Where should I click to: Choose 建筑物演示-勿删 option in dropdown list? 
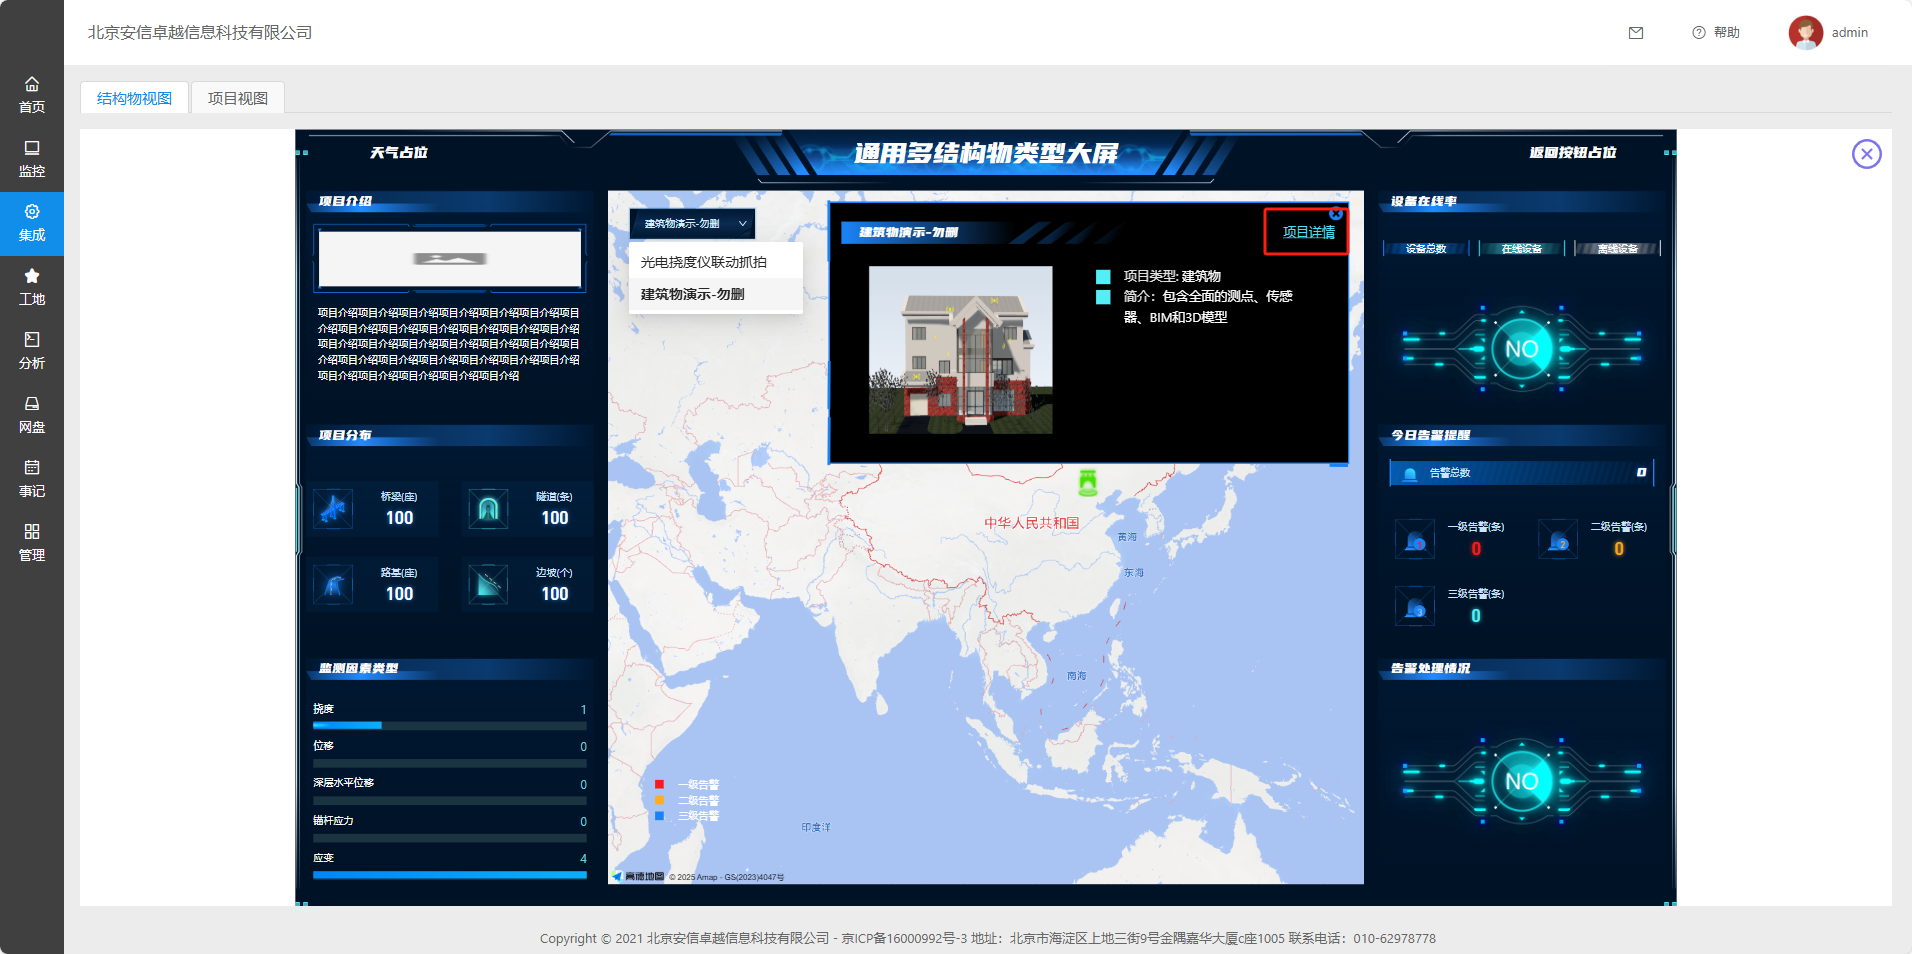coord(693,294)
